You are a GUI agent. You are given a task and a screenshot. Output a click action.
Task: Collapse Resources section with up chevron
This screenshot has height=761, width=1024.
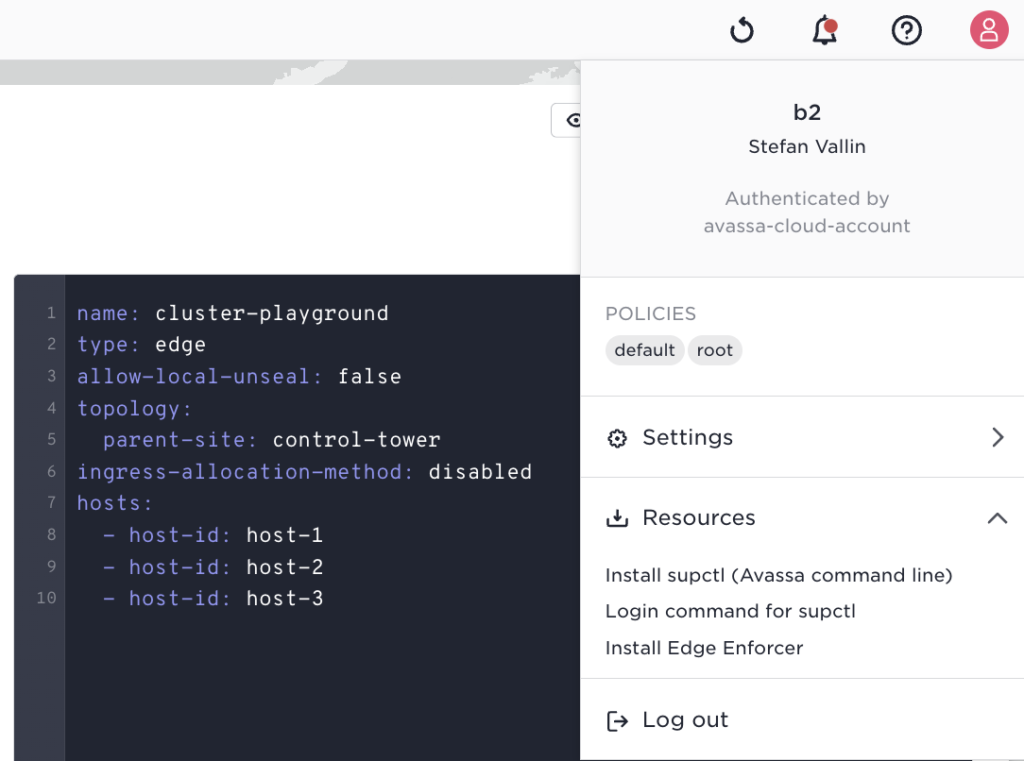tap(997, 518)
